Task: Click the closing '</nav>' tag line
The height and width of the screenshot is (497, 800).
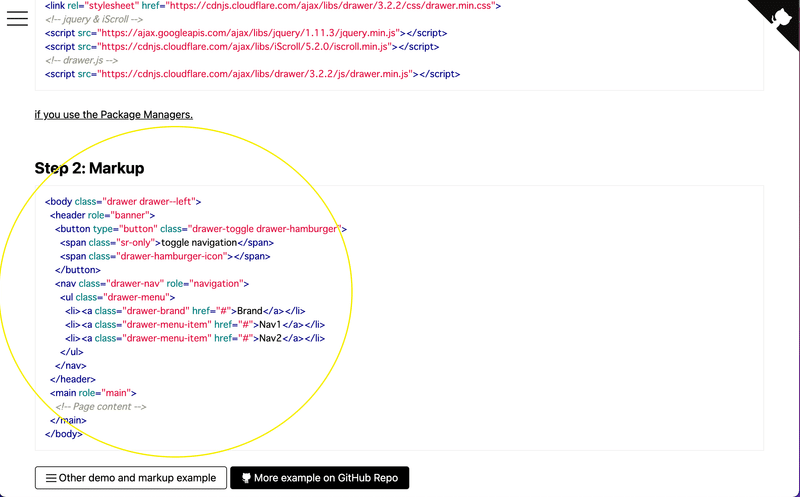Action: pyautogui.click(x=71, y=366)
